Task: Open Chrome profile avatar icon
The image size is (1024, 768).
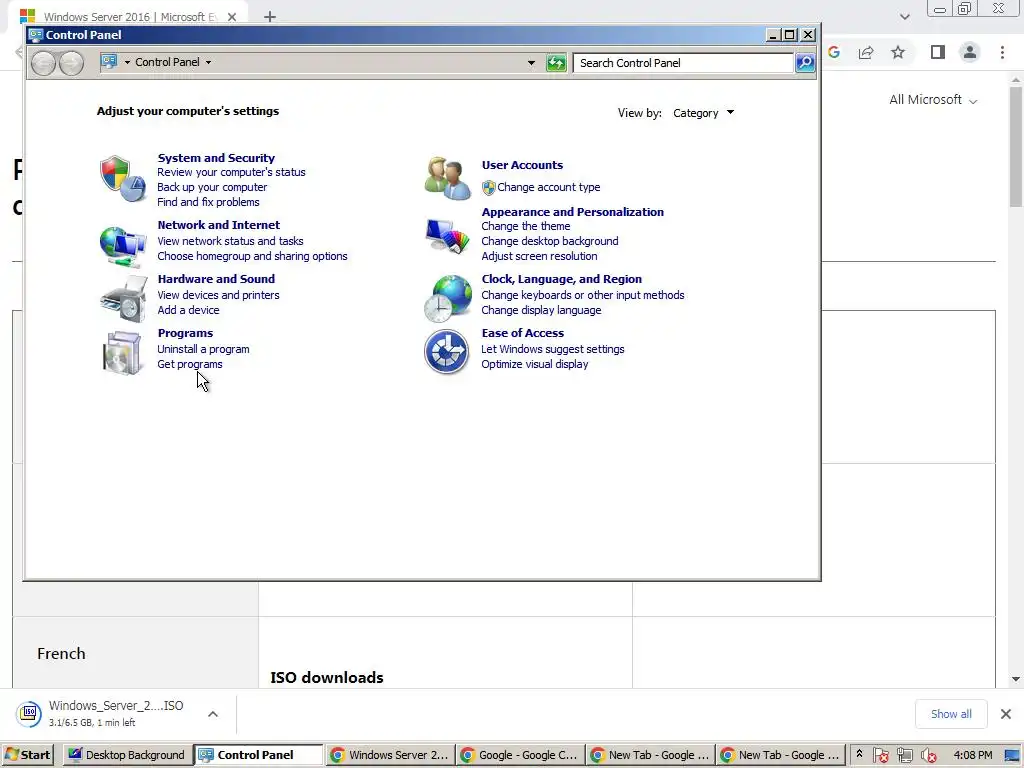Action: pos(970,52)
